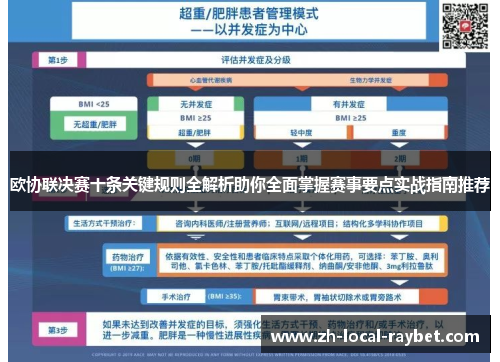Select the 生活方式干预治疗 label
The width and height of the screenshot is (500, 362).
point(105,223)
